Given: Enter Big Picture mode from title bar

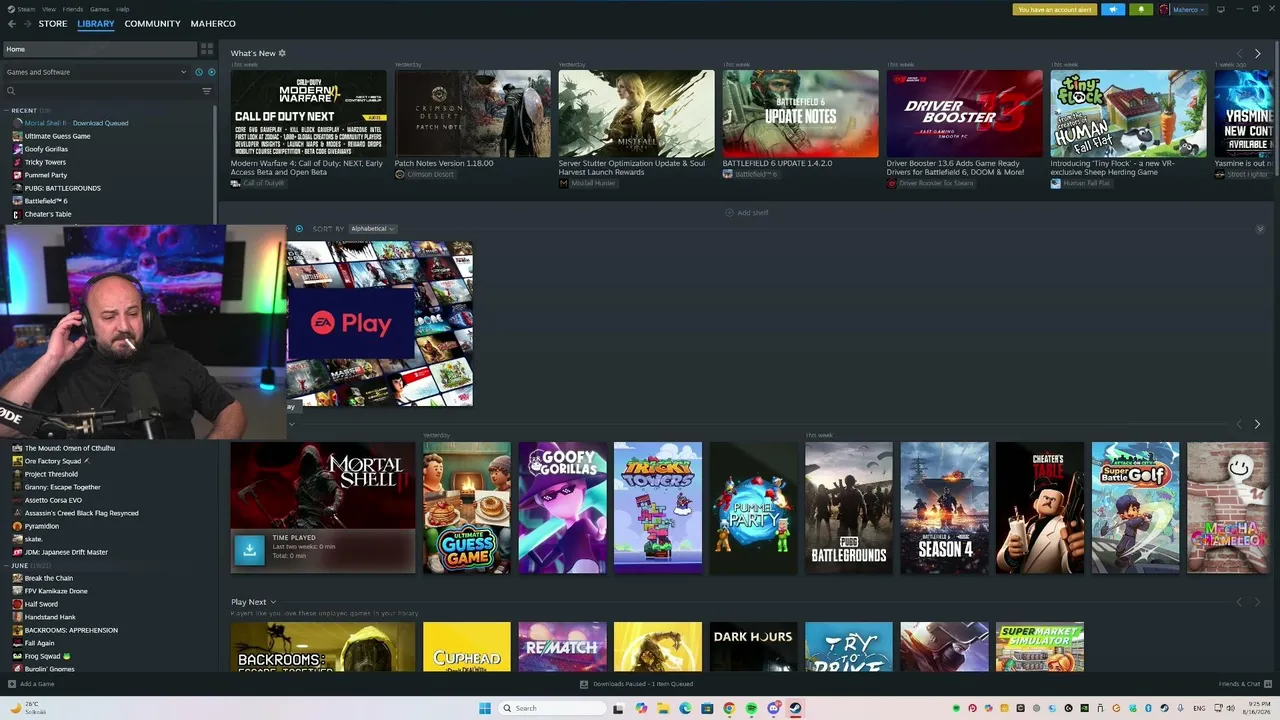Looking at the screenshot, I should 1219,10.
